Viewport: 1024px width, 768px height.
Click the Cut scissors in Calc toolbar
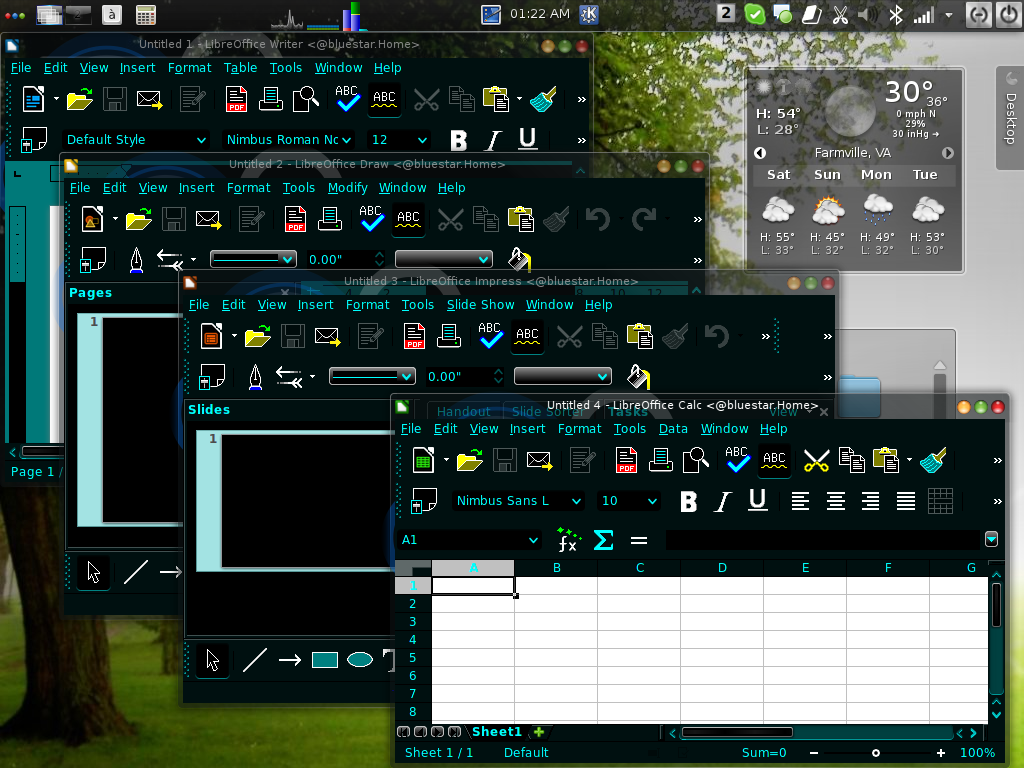pos(816,460)
